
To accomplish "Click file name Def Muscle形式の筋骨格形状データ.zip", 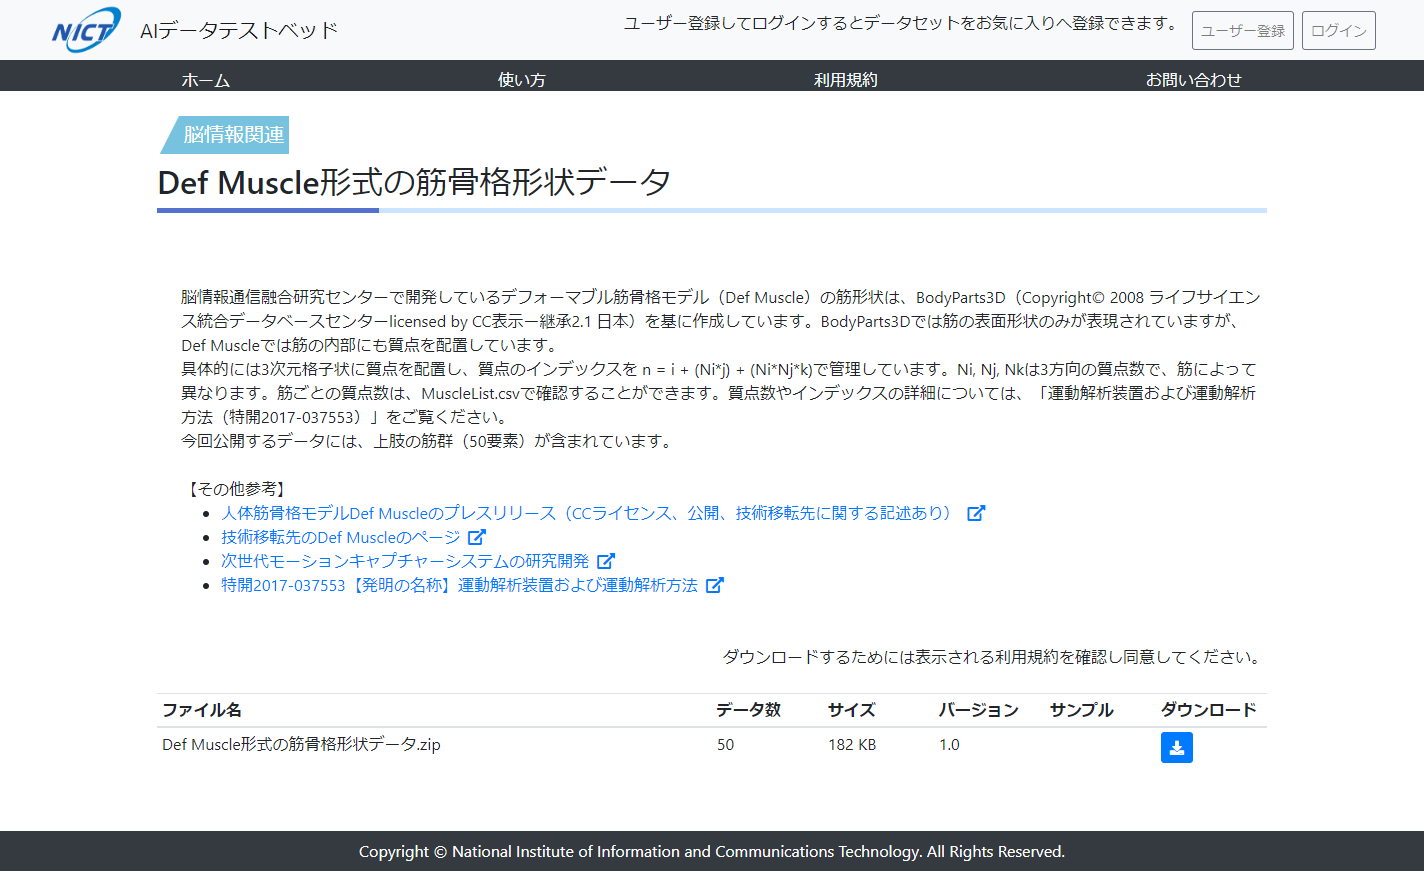I will (x=301, y=744).
